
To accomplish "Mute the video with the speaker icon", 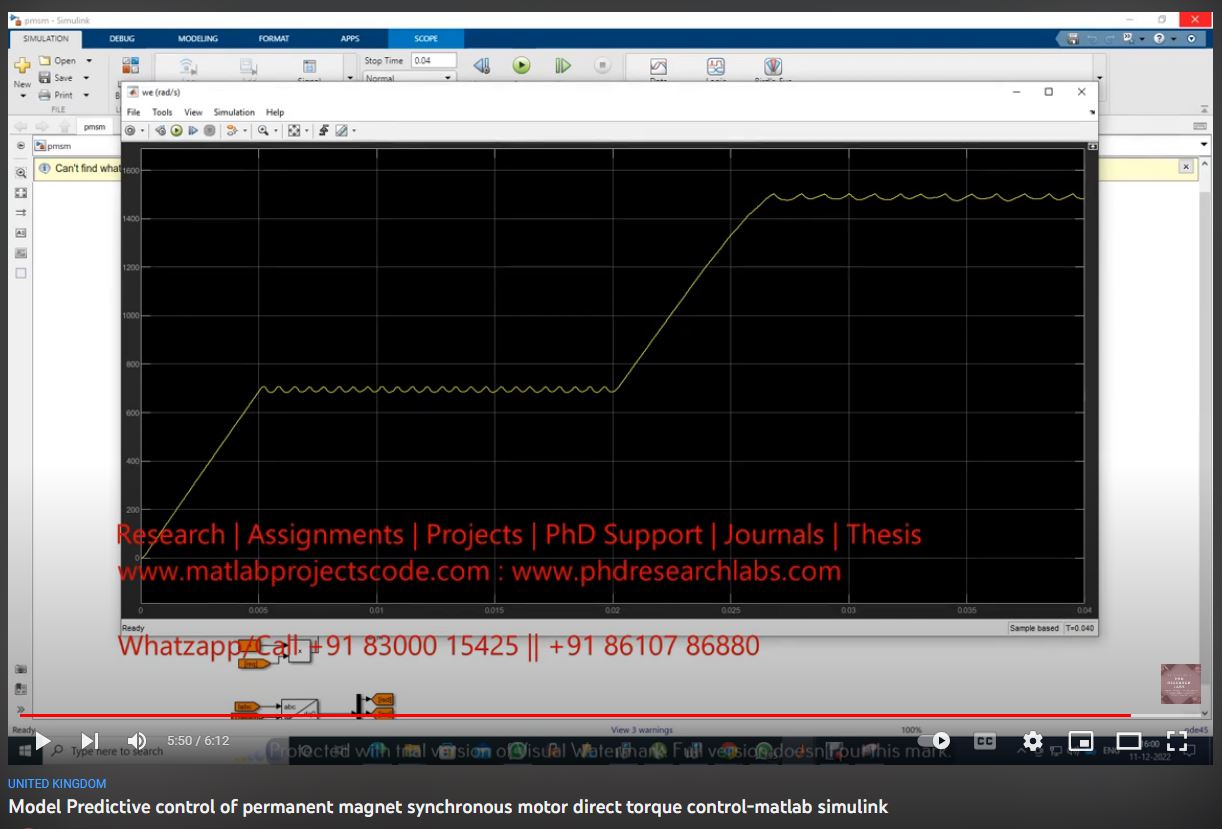I will pyautogui.click(x=137, y=741).
